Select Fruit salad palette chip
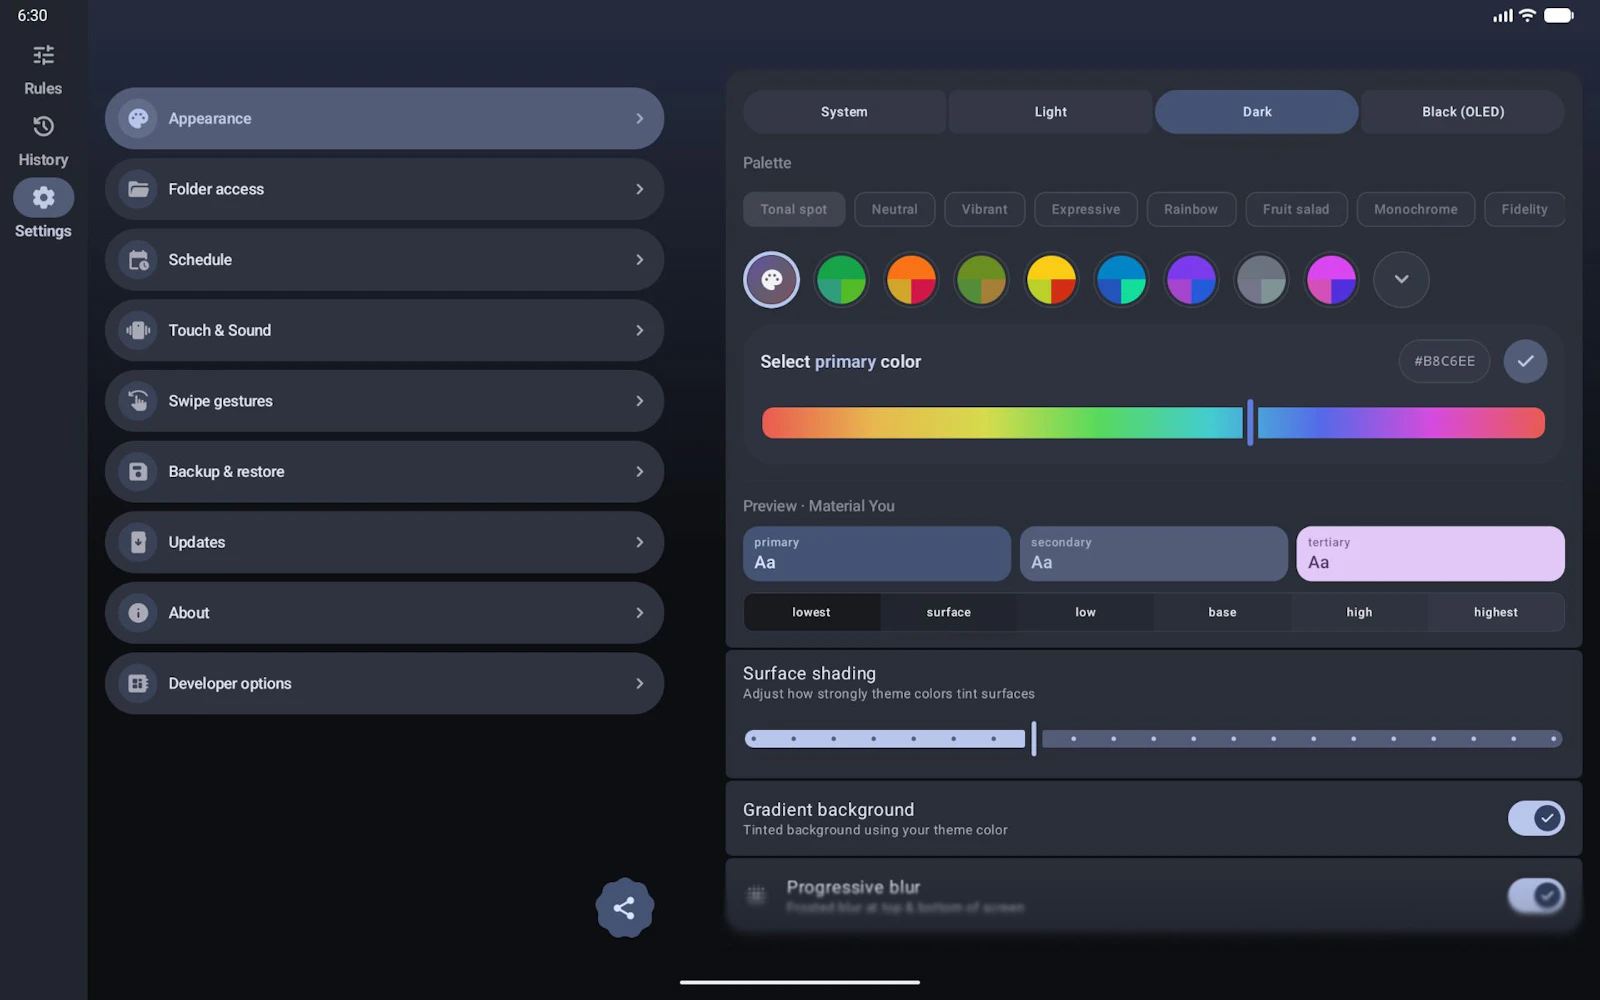This screenshot has width=1600, height=1000. click(1296, 209)
